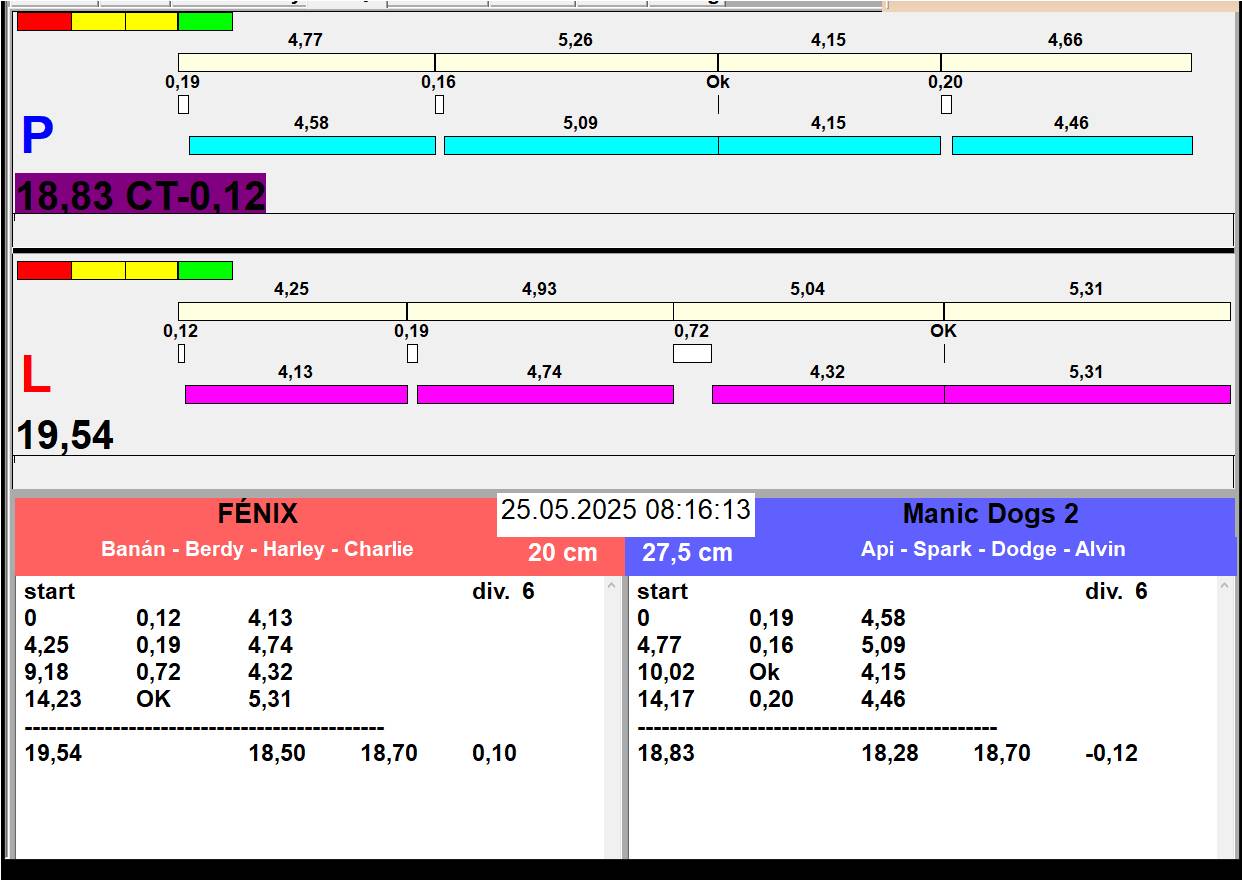This screenshot has height=880, width=1242.
Task: Select the FÉNIX team name header
Action: (x=258, y=514)
